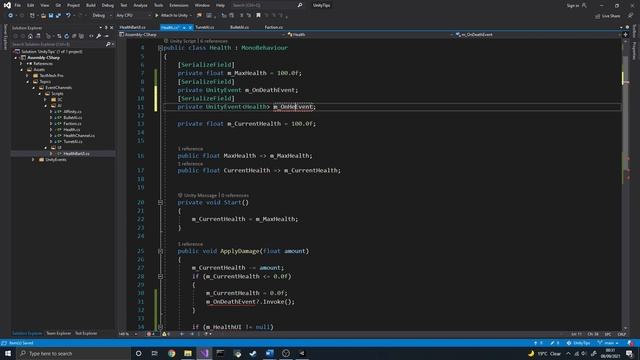The height and width of the screenshot is (360, 640).
Task: Click the editor vertical scrollbar
Action: pos(625,184)
